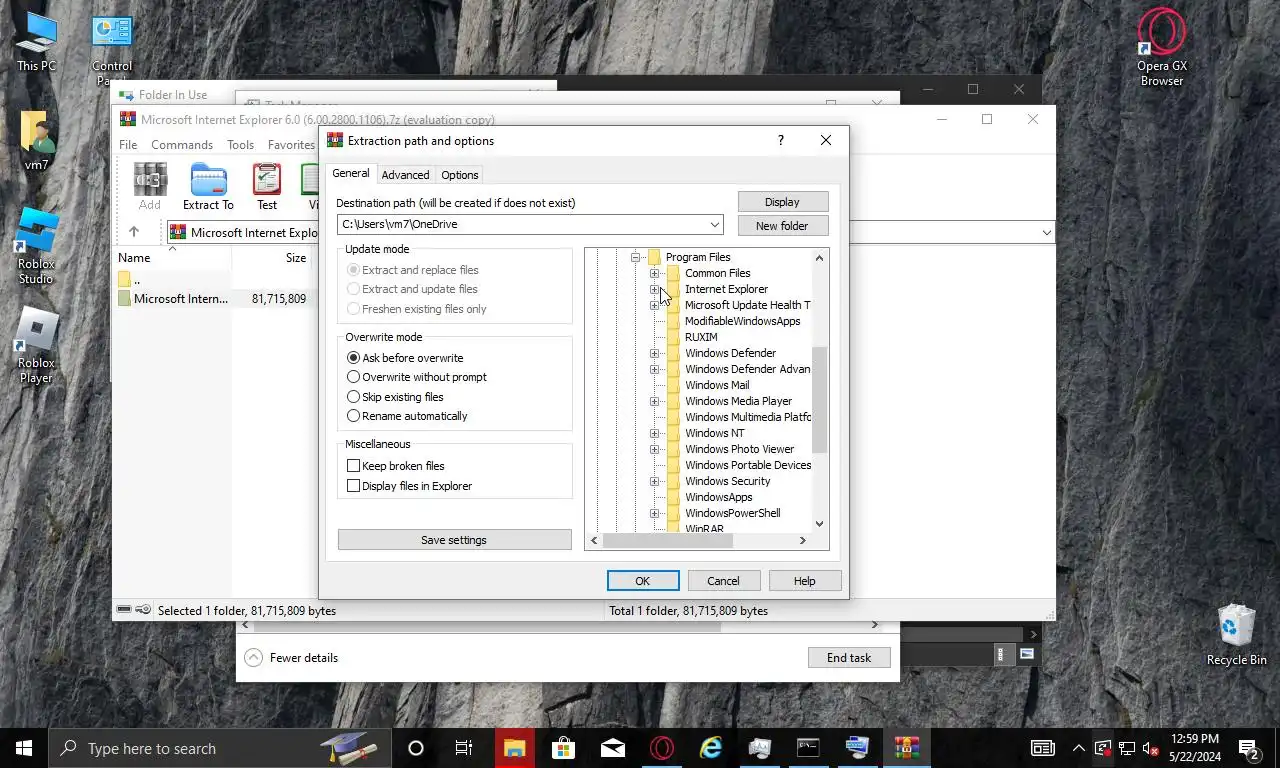
Task: Expand the Windows Security tree node
Action: [x=654, y=481]
